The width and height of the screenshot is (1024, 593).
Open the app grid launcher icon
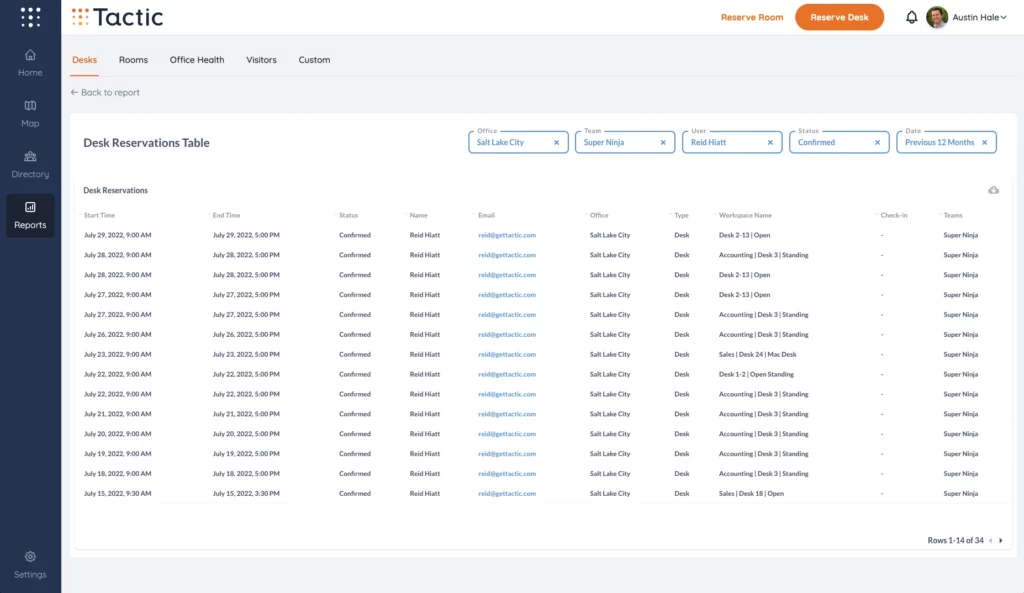click(30, 17)
